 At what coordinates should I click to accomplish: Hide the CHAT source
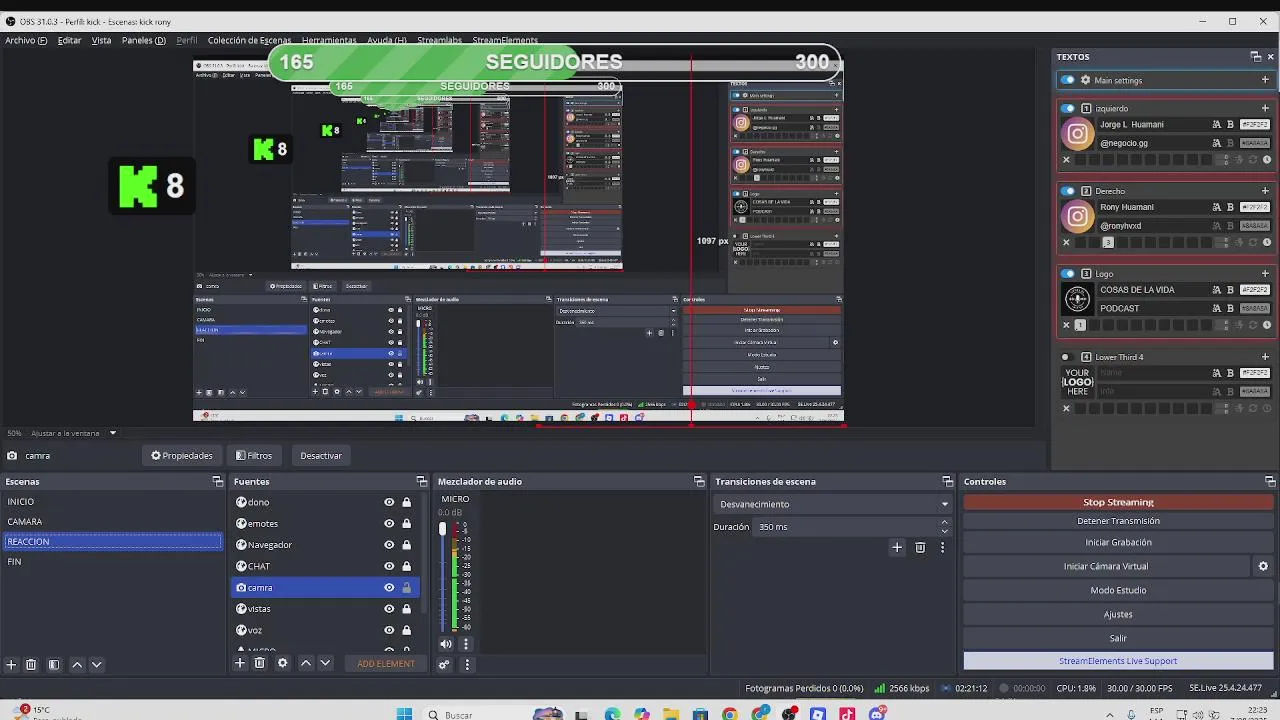[x=389, y=566]
